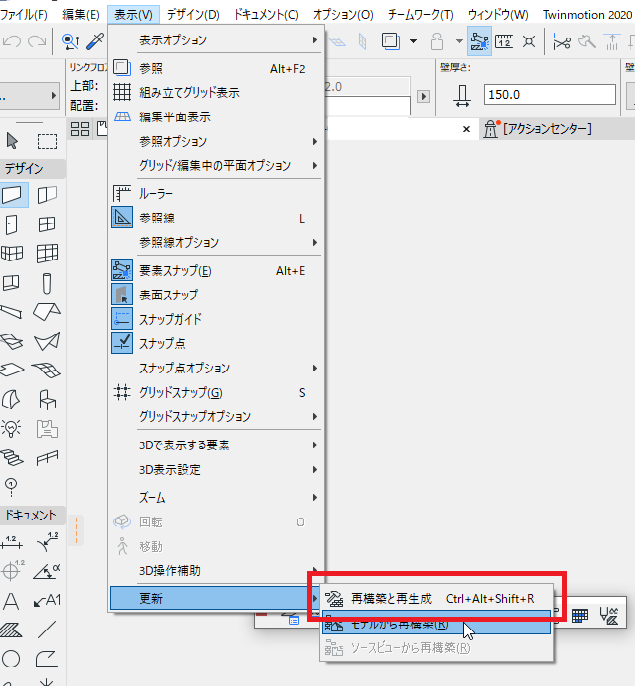Click the Undo arrow icon

pos(12,42)
